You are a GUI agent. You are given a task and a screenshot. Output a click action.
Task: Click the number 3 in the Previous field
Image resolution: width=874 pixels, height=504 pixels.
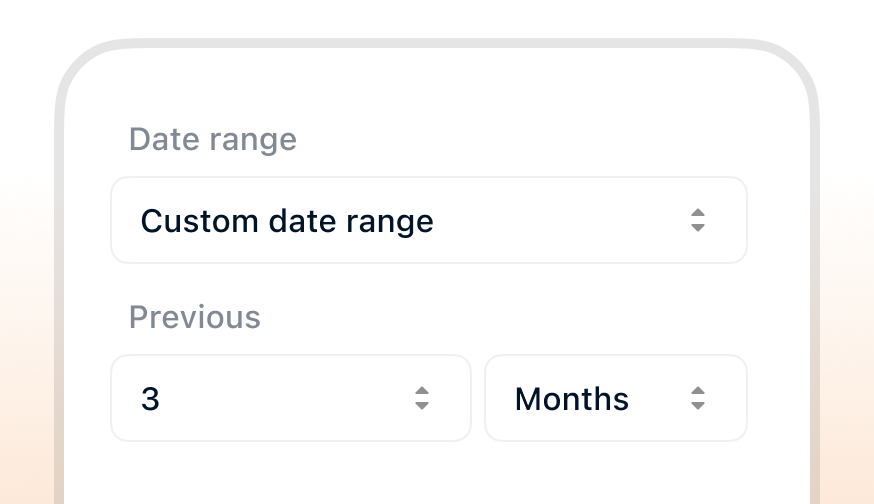pyautogui.click(x=150, y=399)
